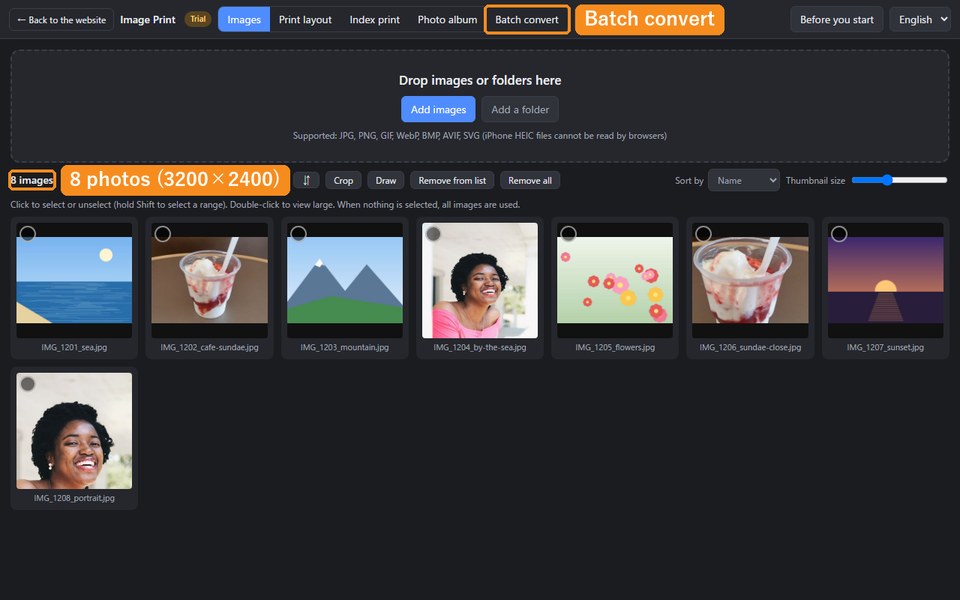Viewport: 960px width, 600px height.
Task: Click the IMG_1206_sundae-close.jpg filename
Action: pyautogui.click(x=750, y=347)
